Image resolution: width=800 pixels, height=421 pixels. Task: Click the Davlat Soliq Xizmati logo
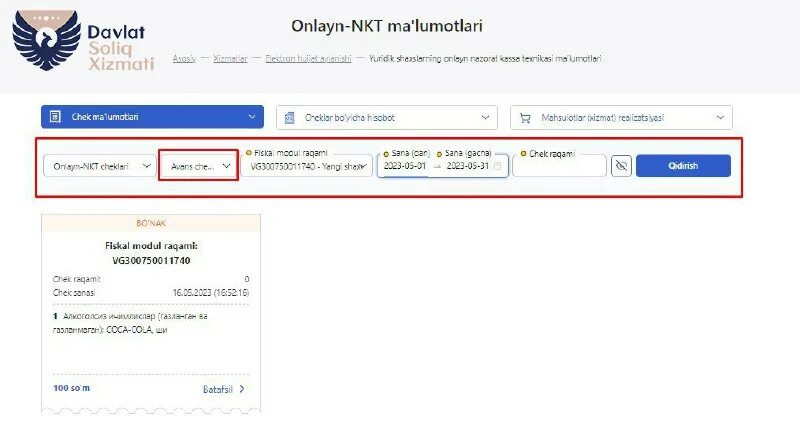(x=83, y=40)
